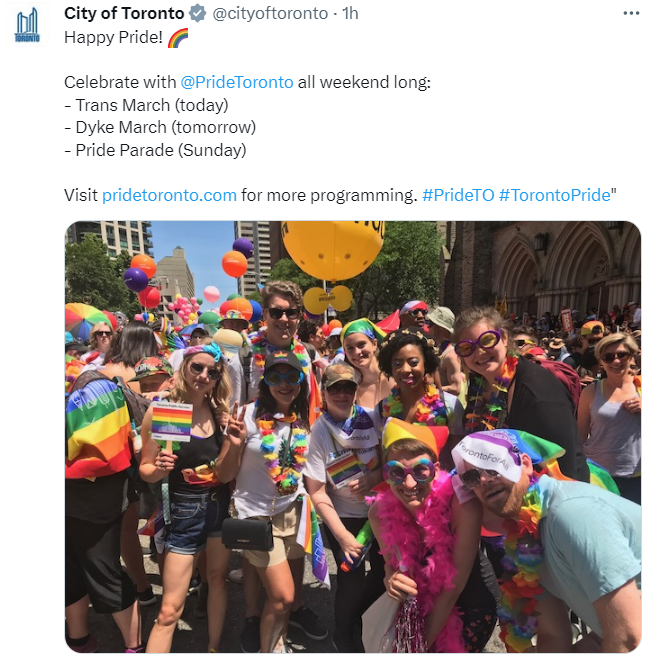Open the City of Toronto display name
The width and height of the screenshot is (647, 659).
point(124,13)
